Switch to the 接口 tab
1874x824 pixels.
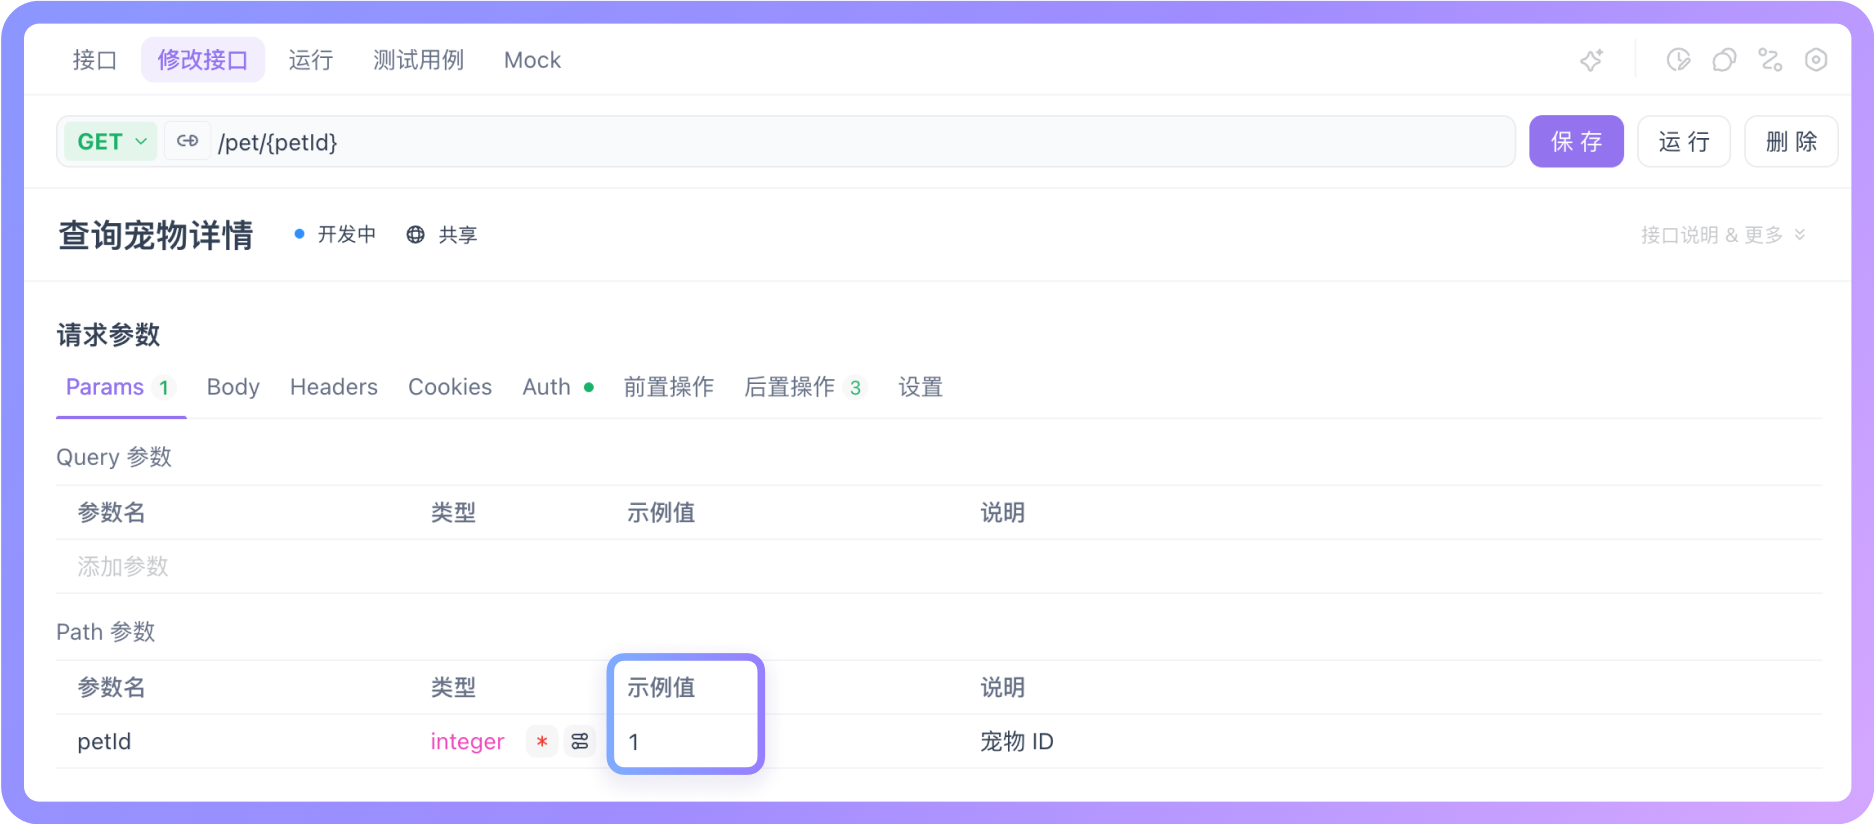coord(95,60)
